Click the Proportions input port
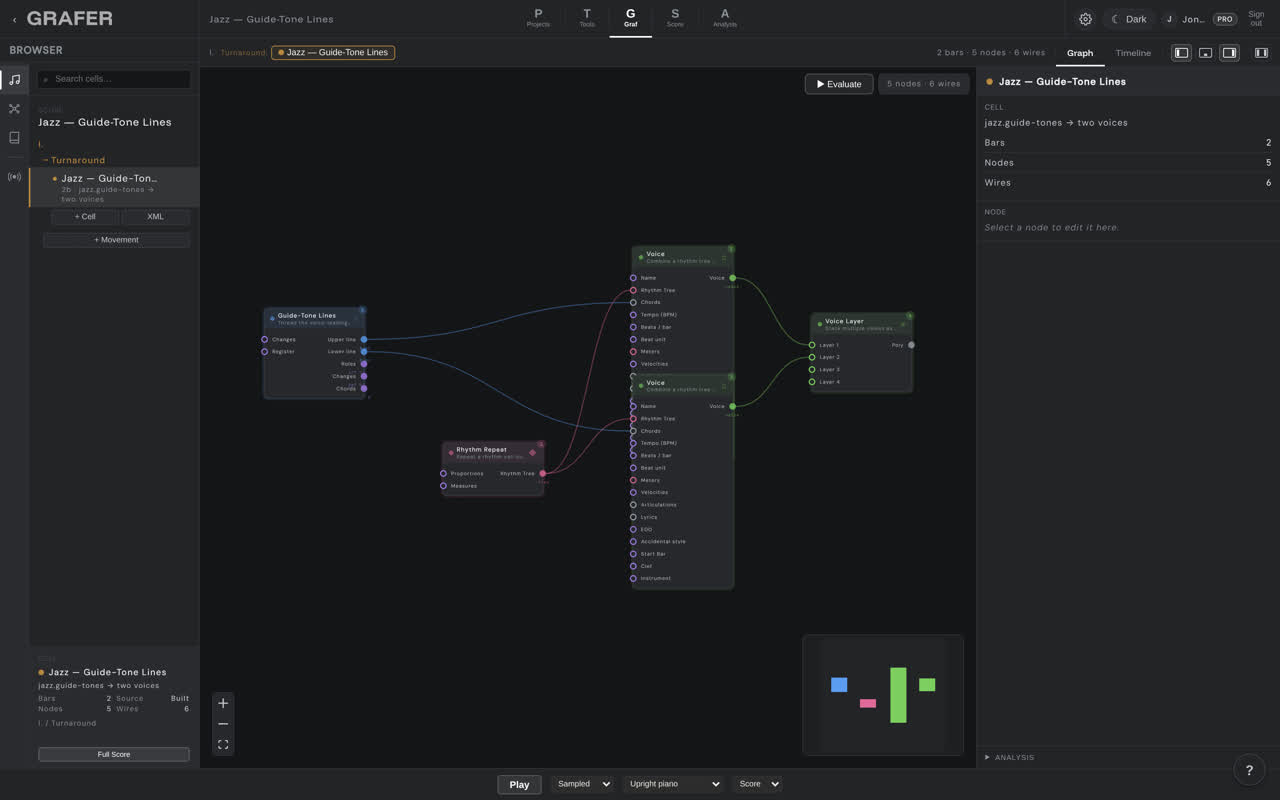1280x800 pixels. (443, 473)
